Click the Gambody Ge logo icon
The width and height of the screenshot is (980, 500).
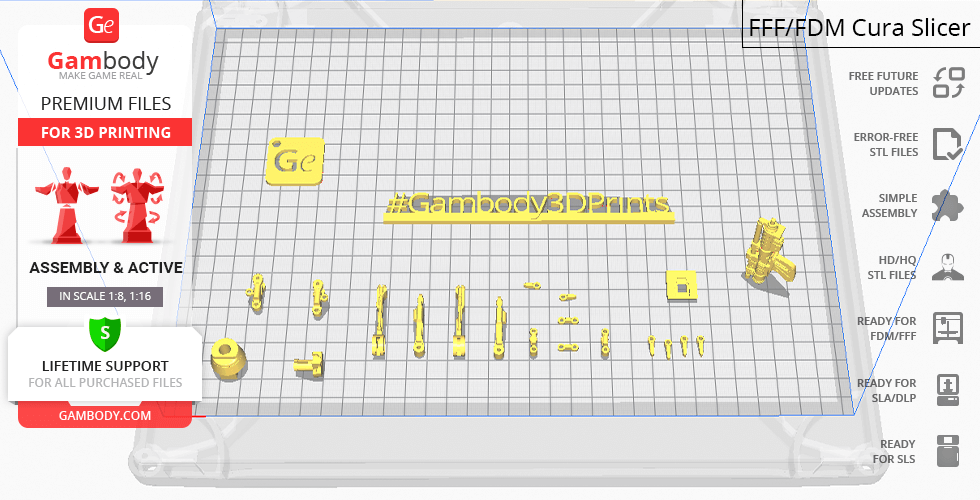(x=104, y=25)
